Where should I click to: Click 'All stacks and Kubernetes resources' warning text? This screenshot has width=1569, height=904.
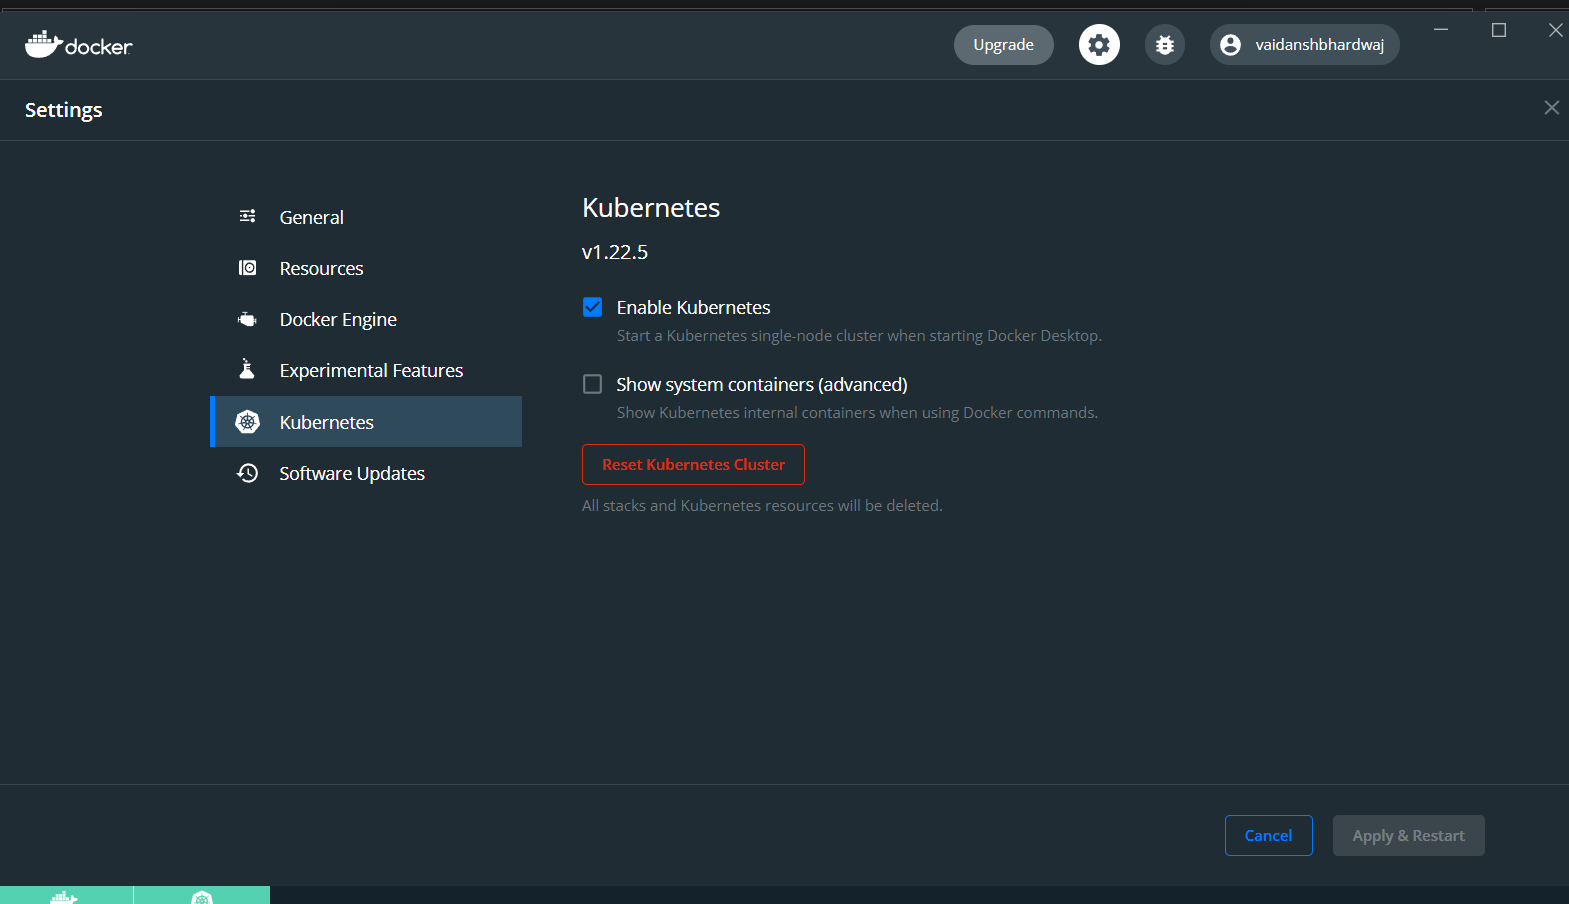pos(762,506)
